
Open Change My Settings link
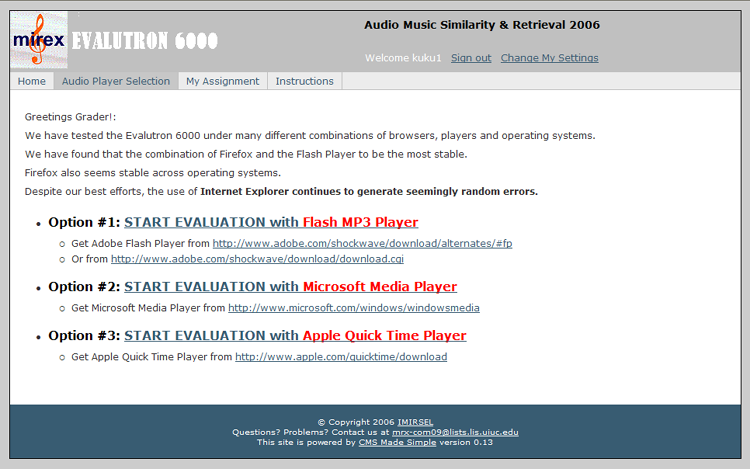pyautogui.click(x=549, y=58)
